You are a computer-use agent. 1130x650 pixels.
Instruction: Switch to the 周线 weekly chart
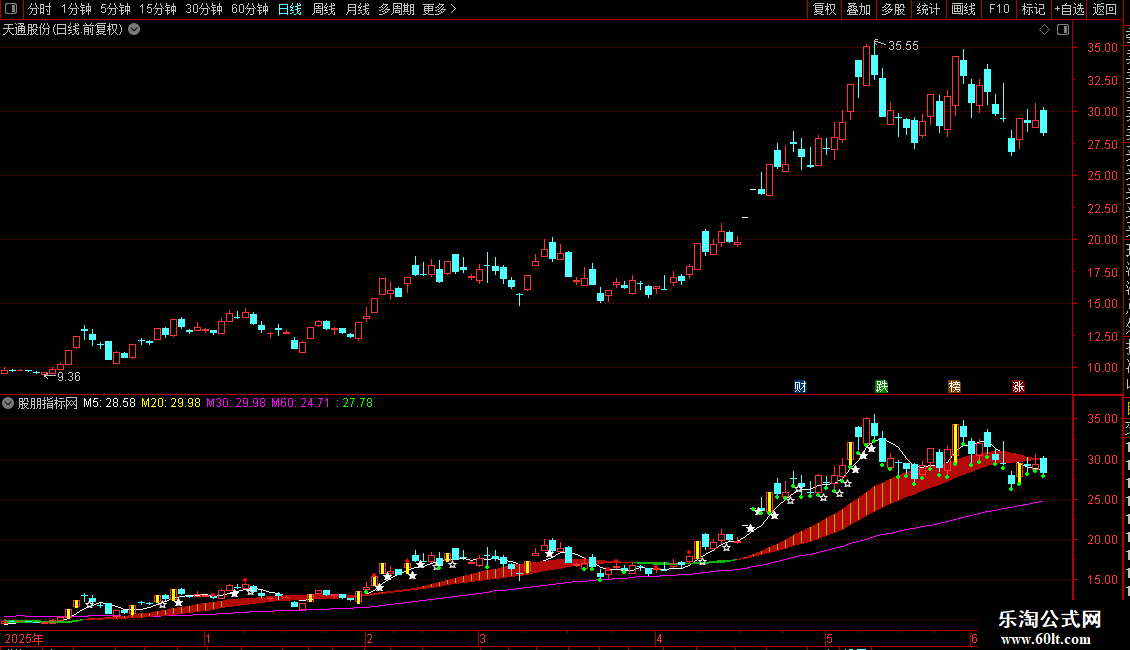(324, 9)
